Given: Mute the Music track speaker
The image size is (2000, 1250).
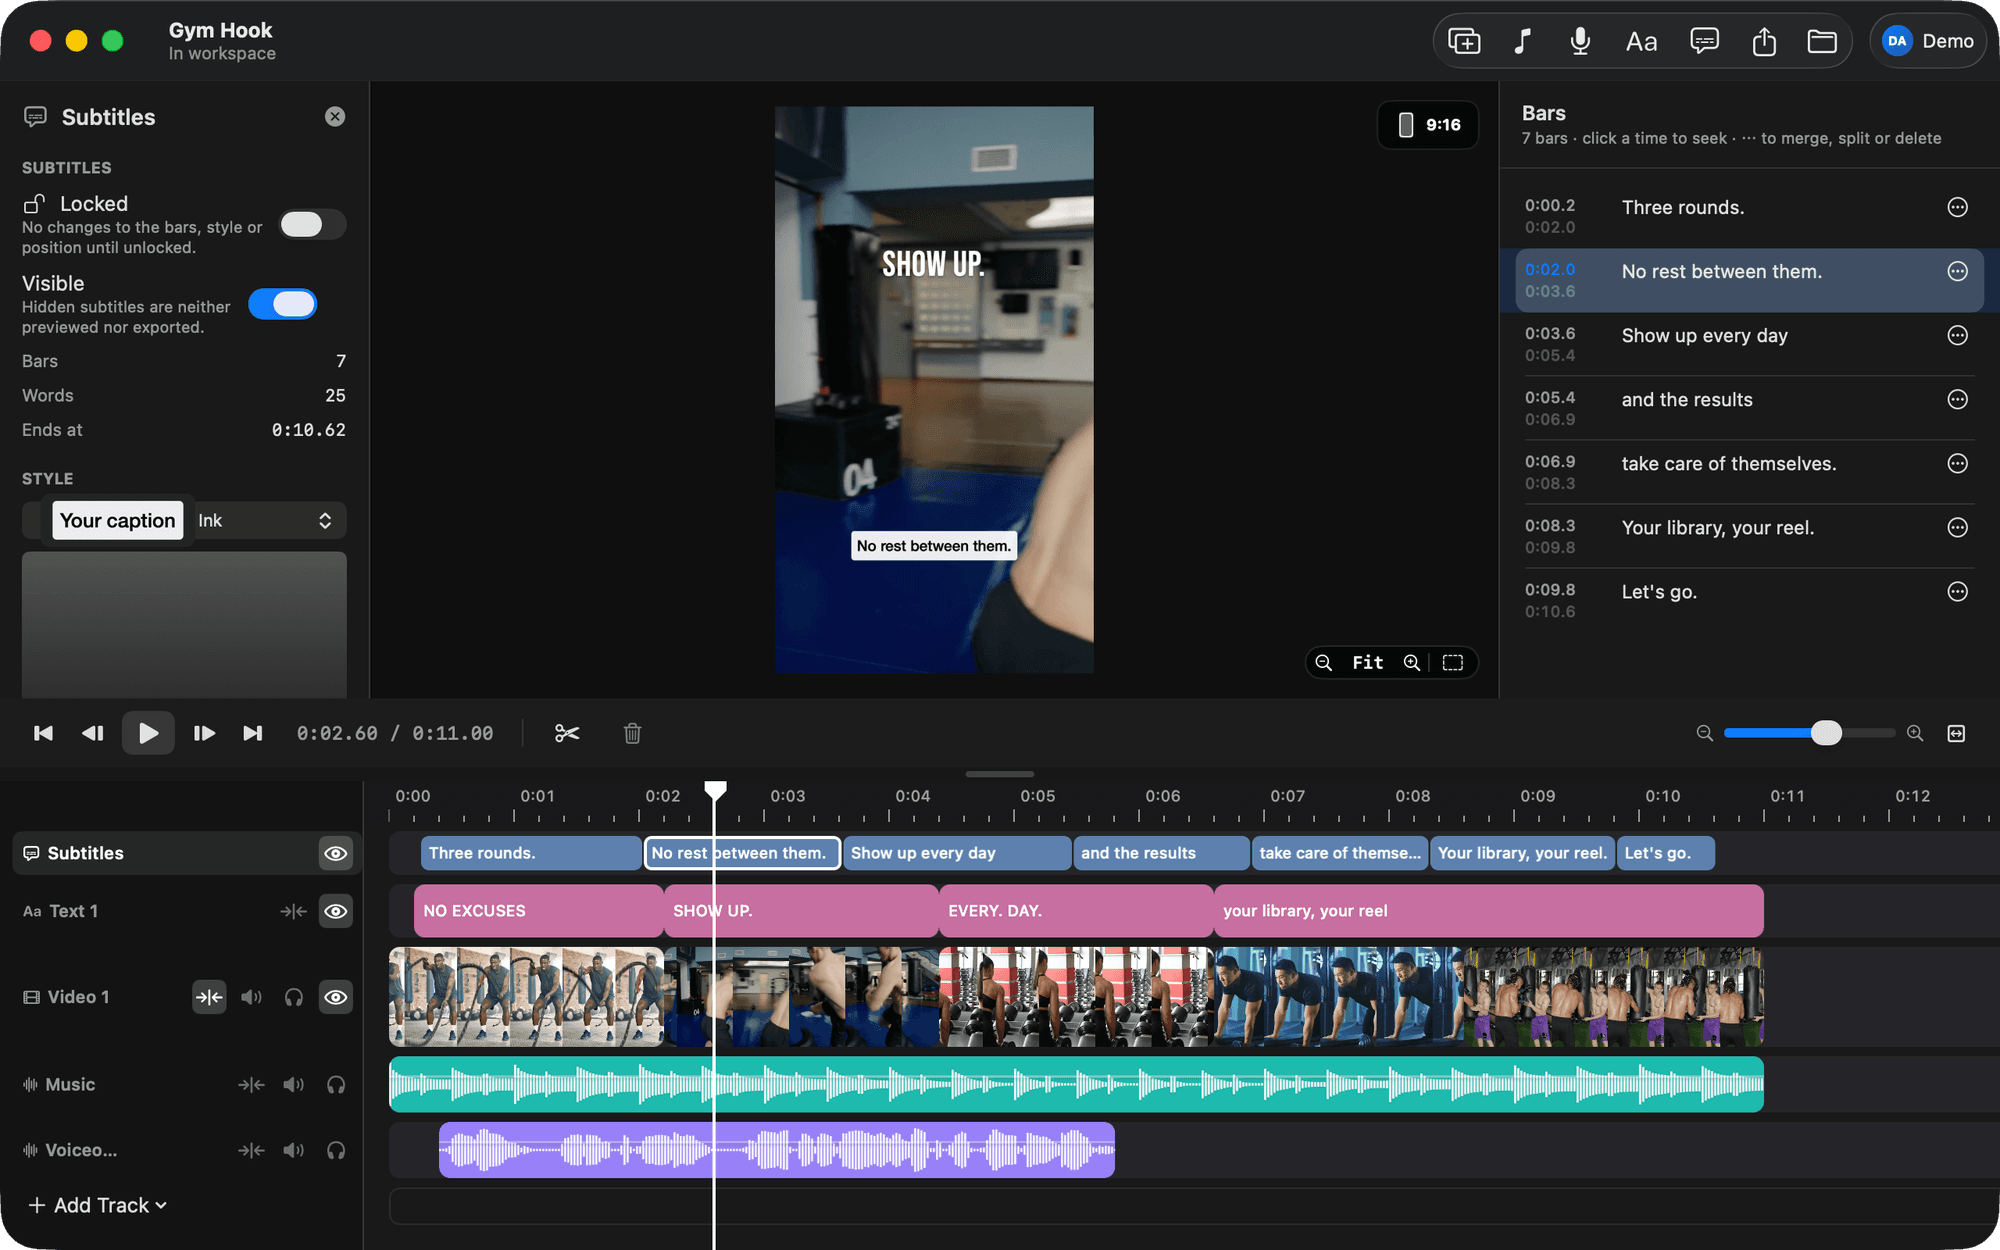Looking at the screenshot, I should (x=293, y=1085).
